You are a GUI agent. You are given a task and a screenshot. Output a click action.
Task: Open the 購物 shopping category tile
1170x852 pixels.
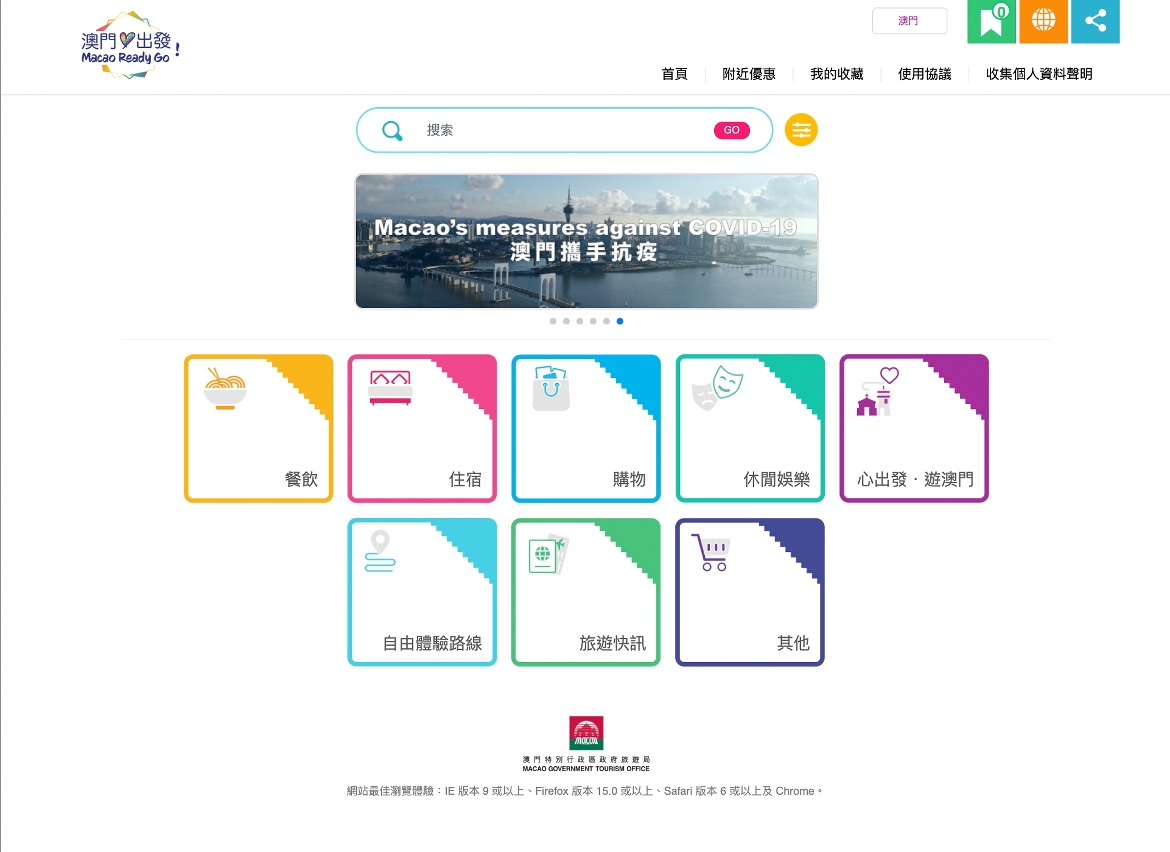tap(586, 428)
